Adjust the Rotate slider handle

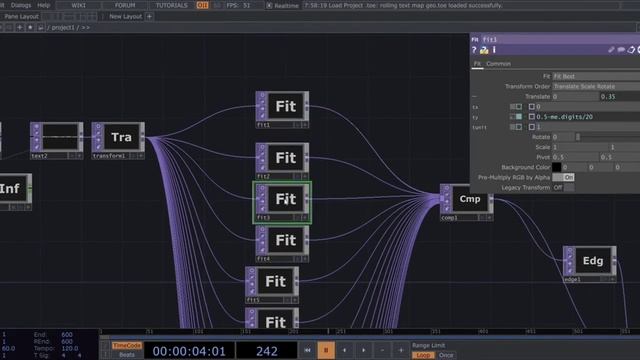(578, 137)
